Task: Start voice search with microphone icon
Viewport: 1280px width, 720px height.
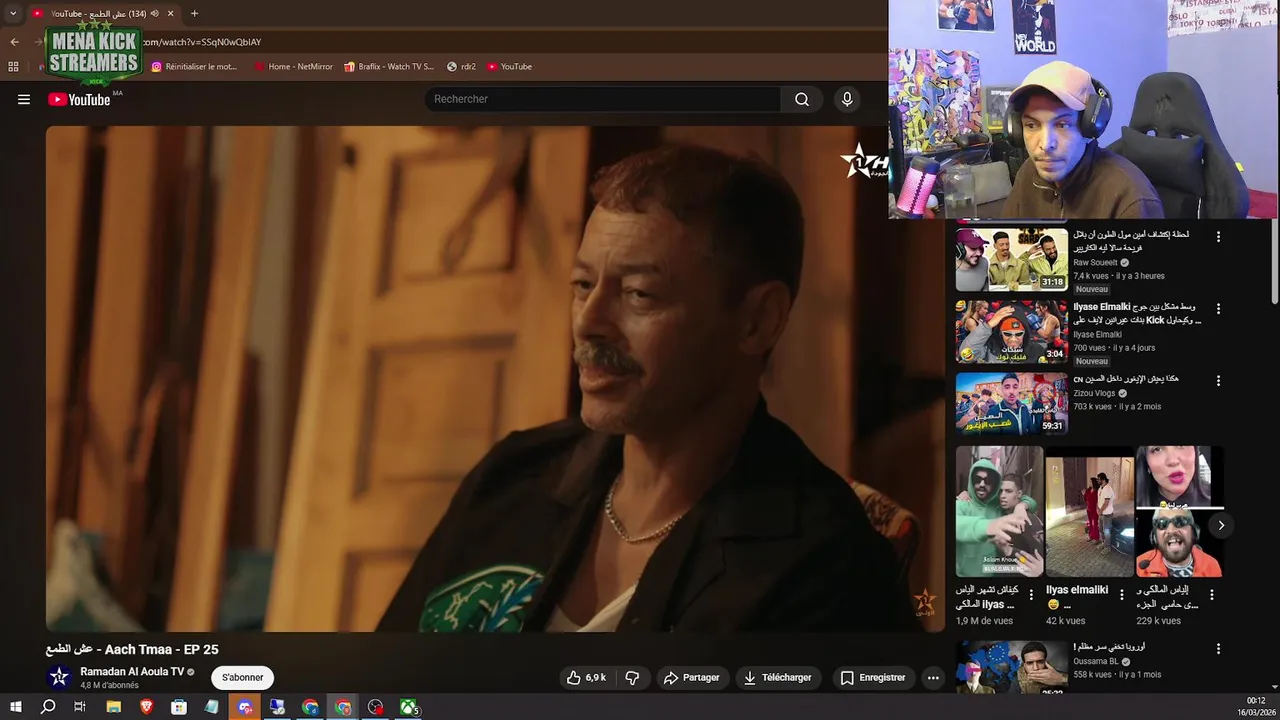Action: [x=847, y=99]
